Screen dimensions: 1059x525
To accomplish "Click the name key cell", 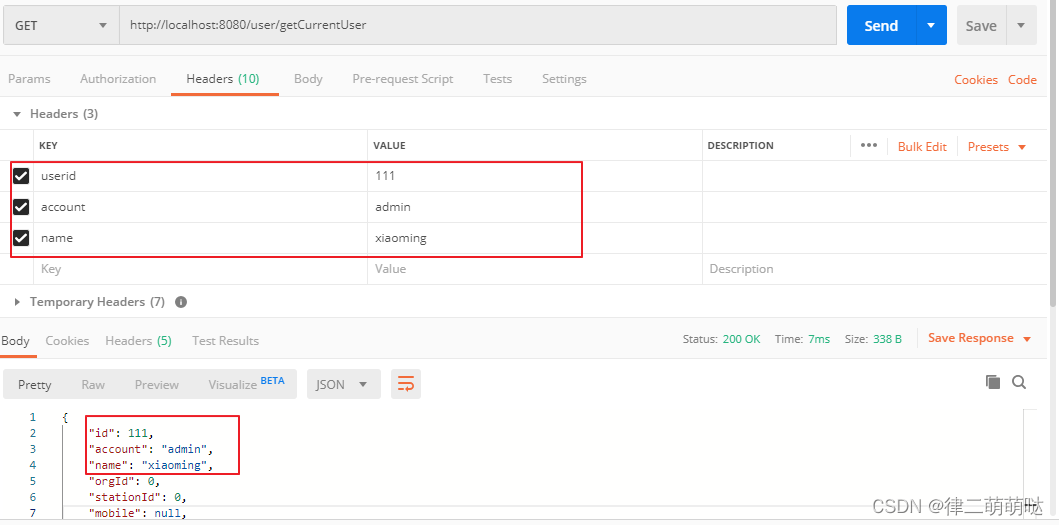I will 201,238.
